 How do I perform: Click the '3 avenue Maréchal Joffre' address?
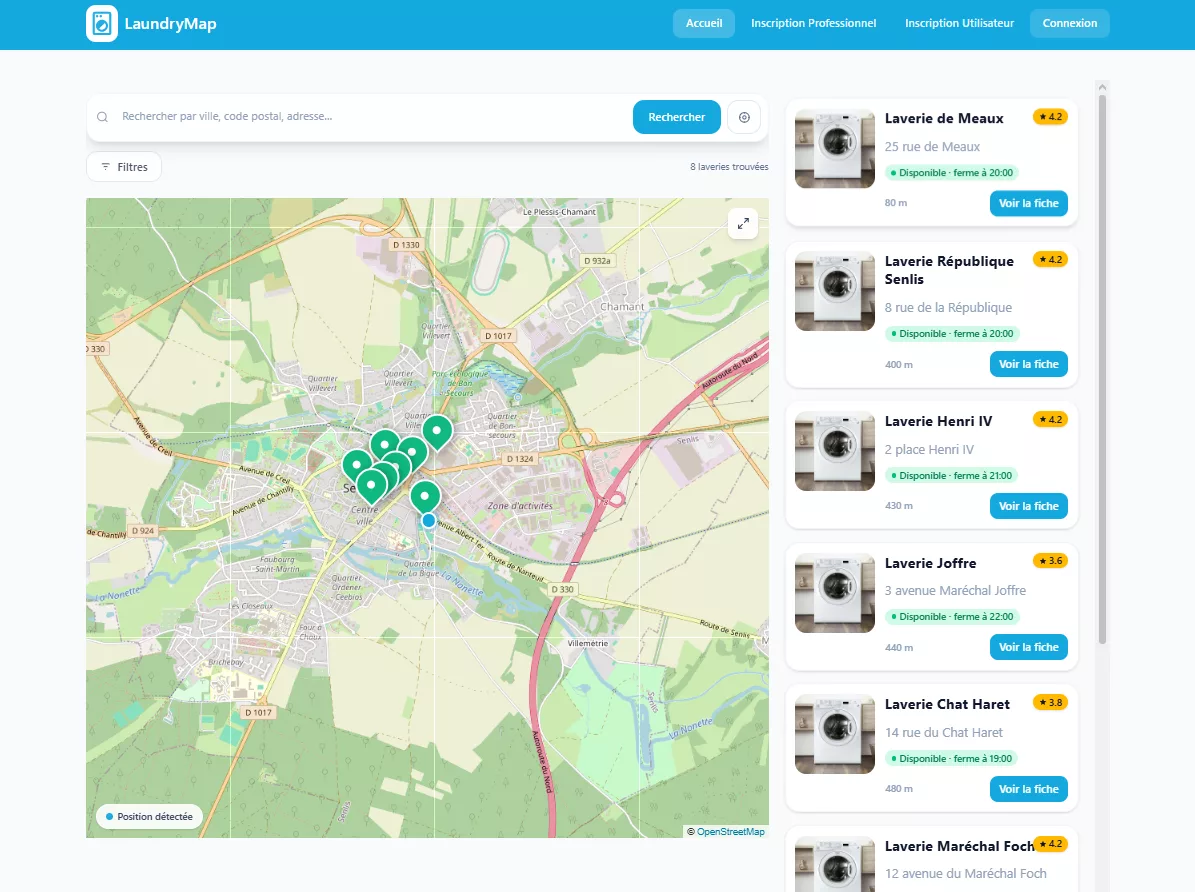[x=955, y=591]
